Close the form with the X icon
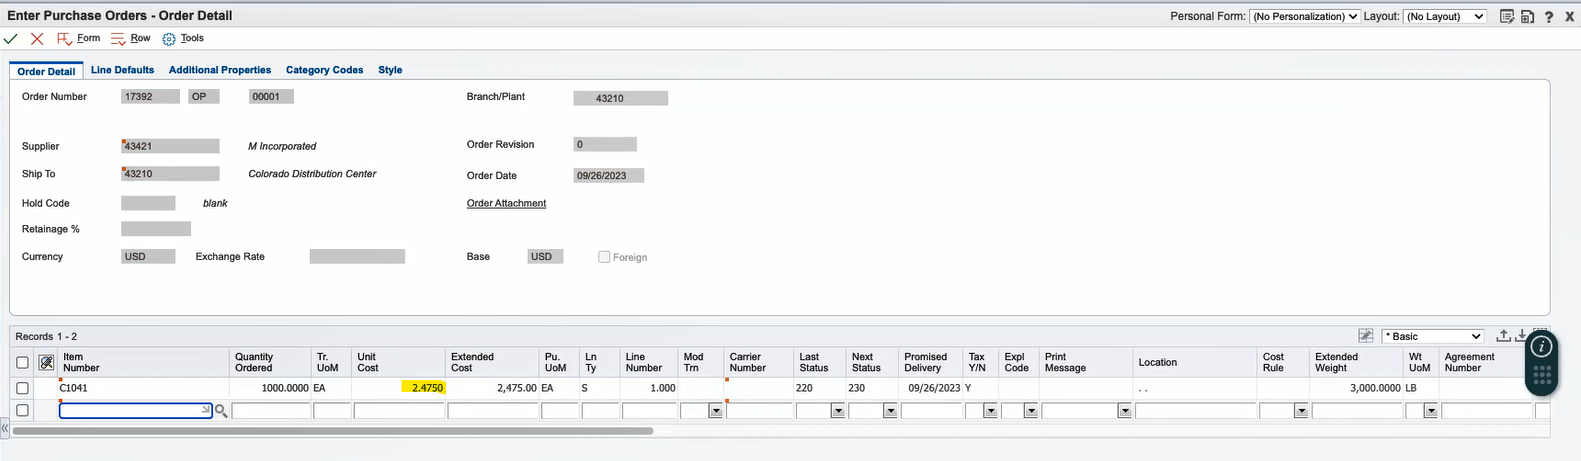The width and height of the screenshot is (1581, 461). [1569, 16]
